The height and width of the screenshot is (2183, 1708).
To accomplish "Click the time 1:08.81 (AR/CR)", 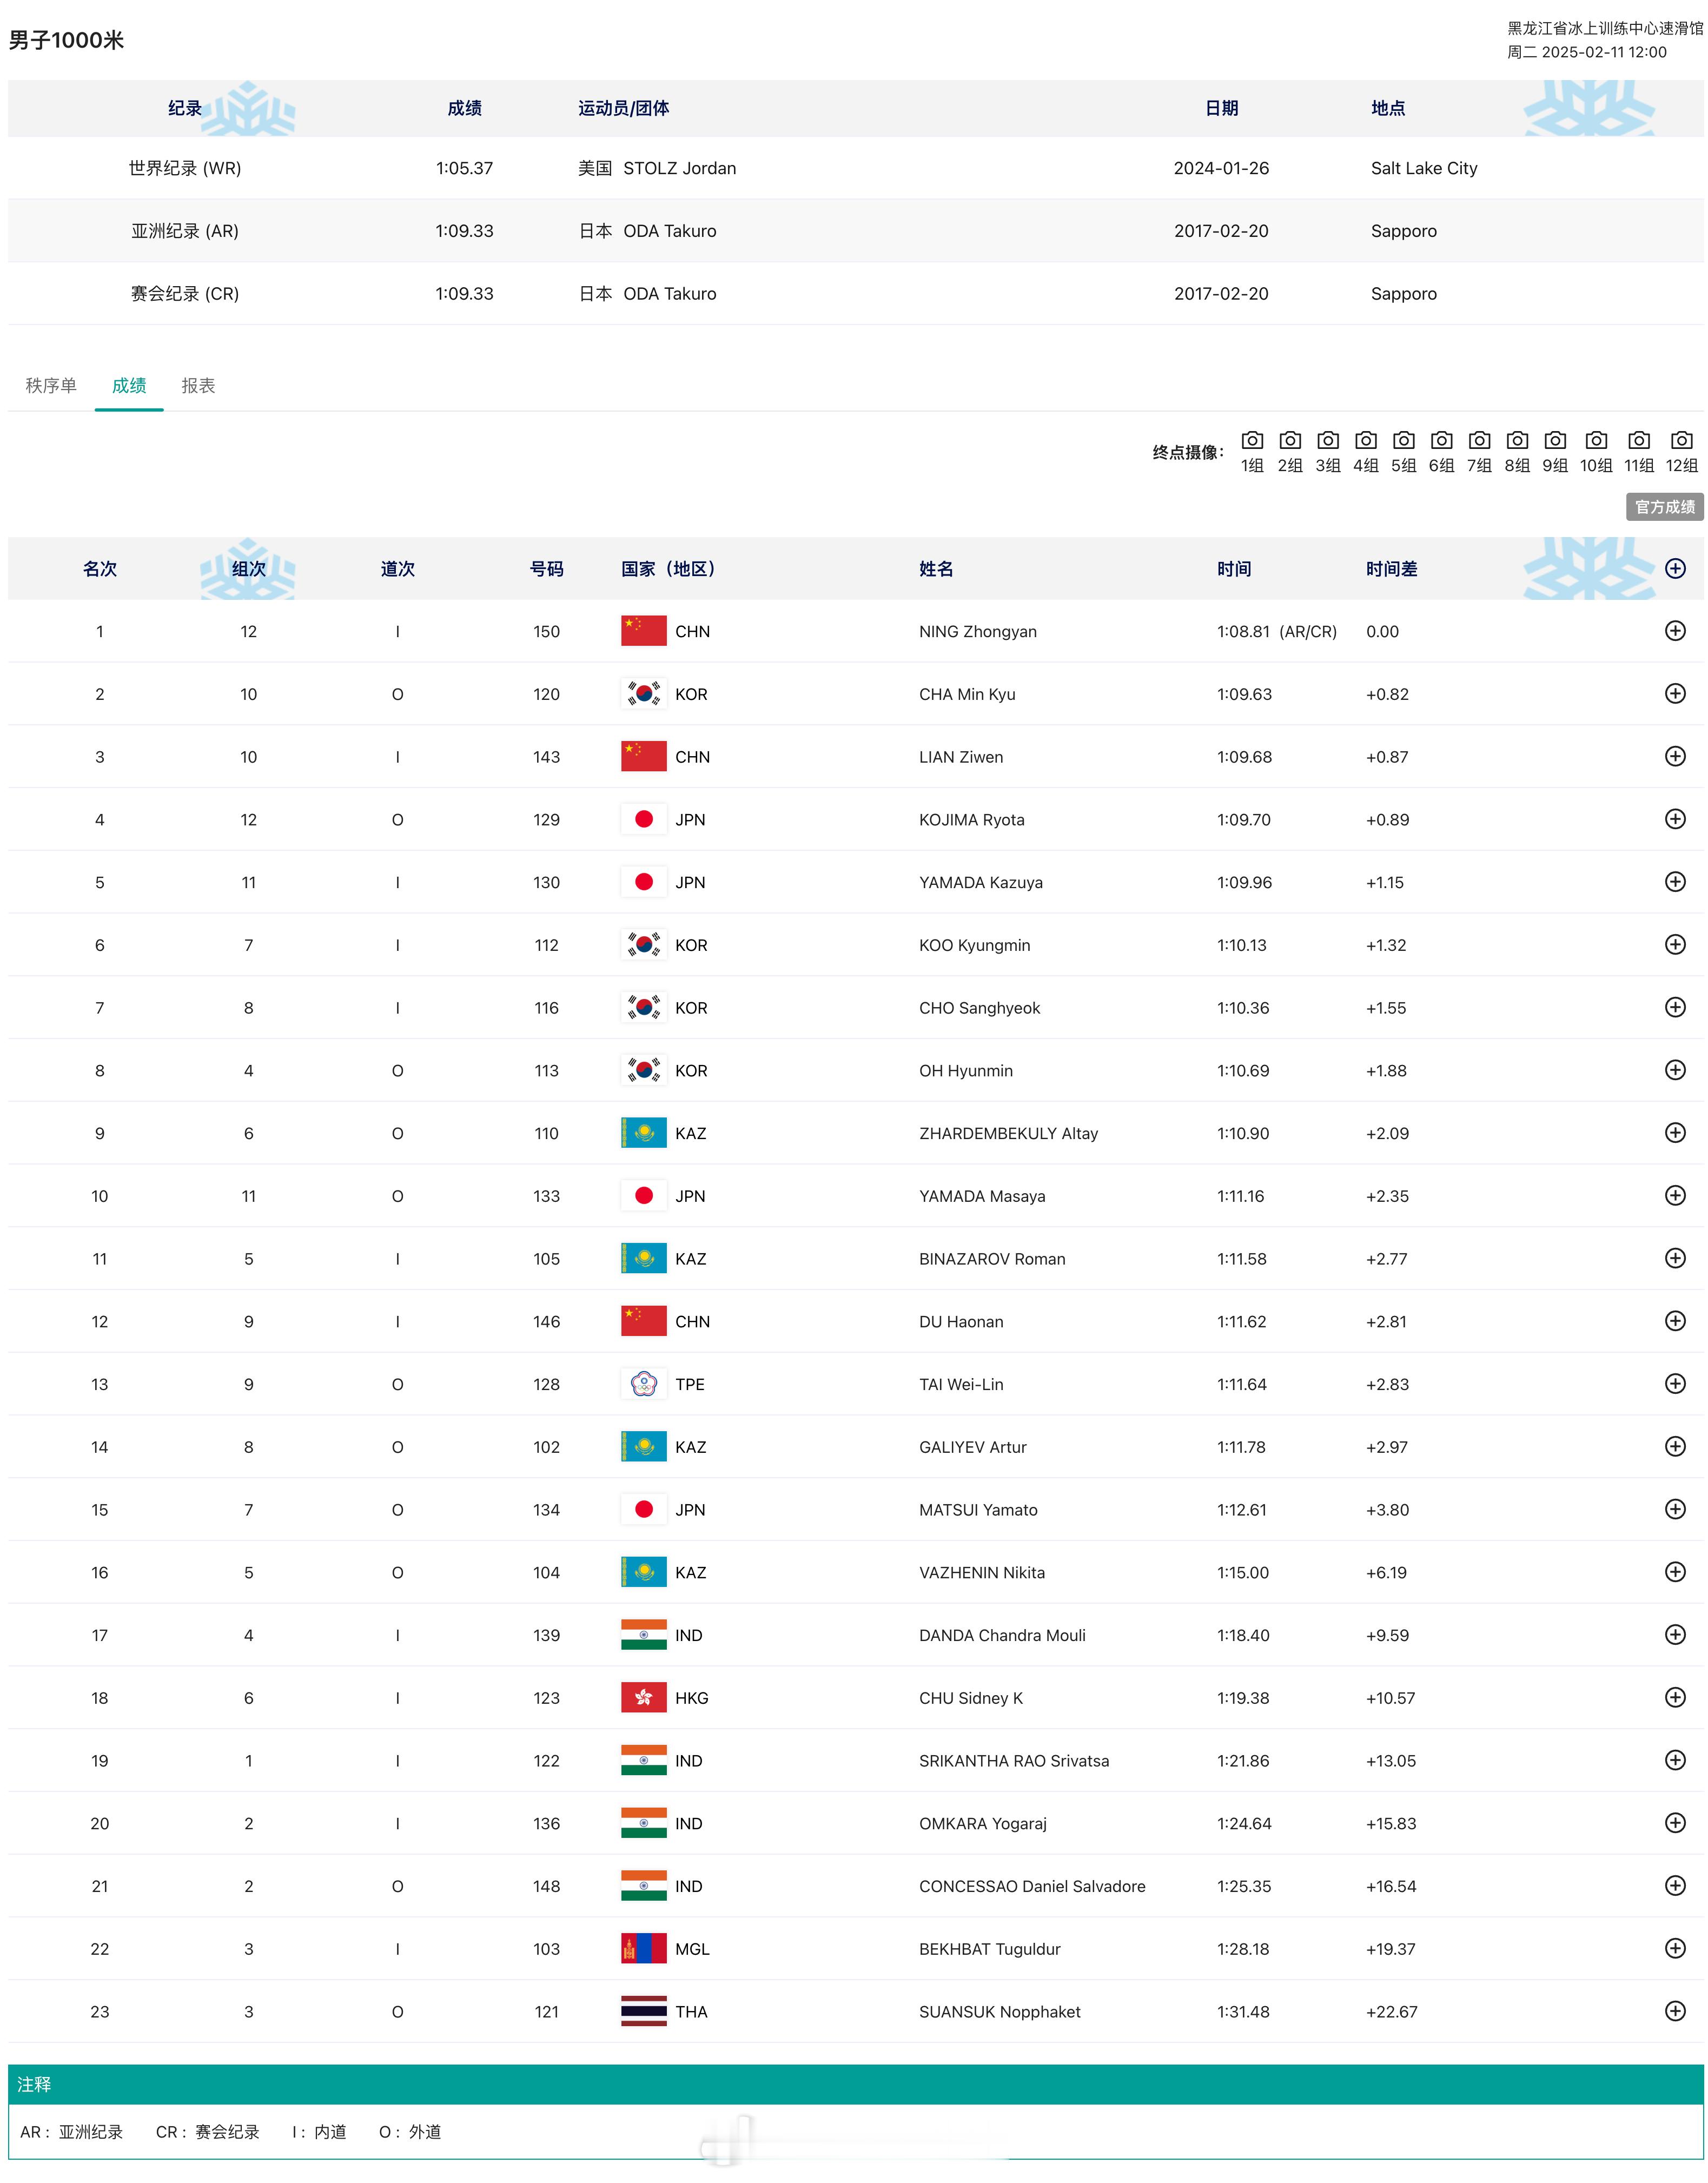I will (1277, 631).
